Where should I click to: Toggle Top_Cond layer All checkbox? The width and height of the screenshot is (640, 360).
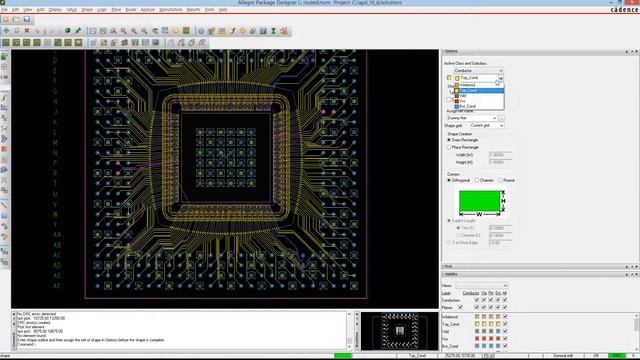(x=505, y=324)
